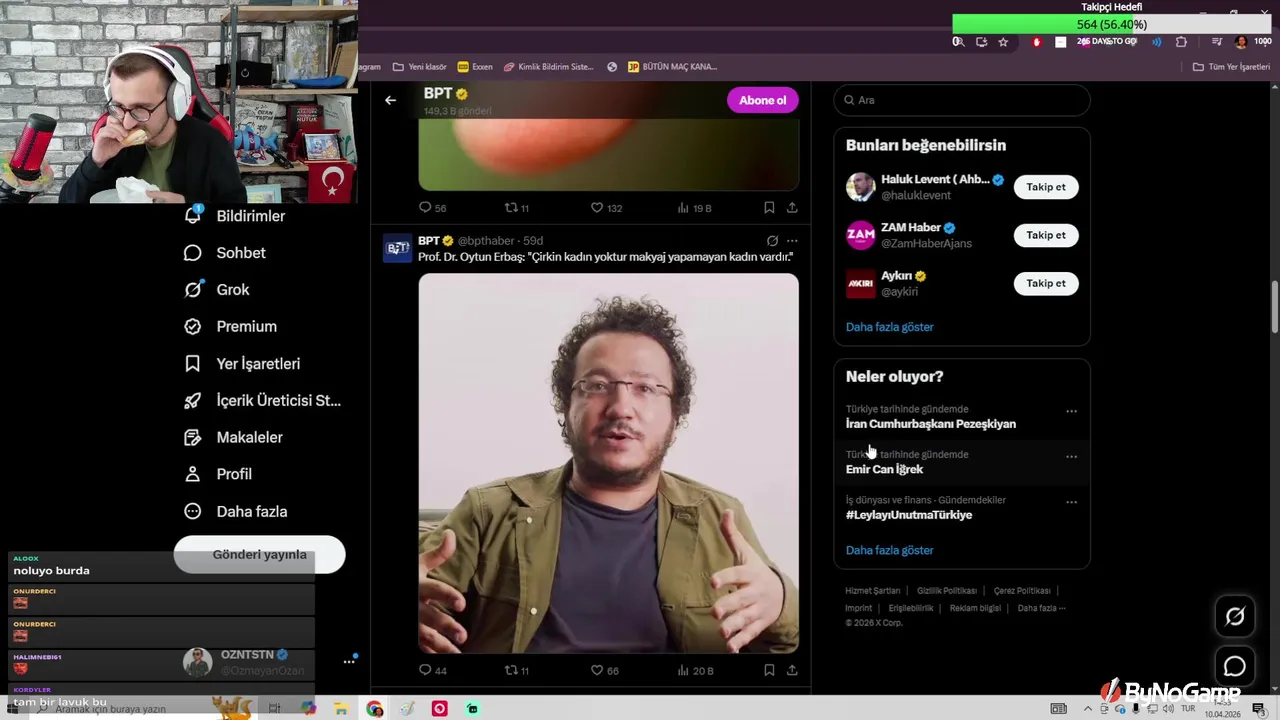The width and height of the screenshot is (1280, 720).
Task: Repost the post with 66 likes
Action: pyautogui.click(x=517, y=670)
